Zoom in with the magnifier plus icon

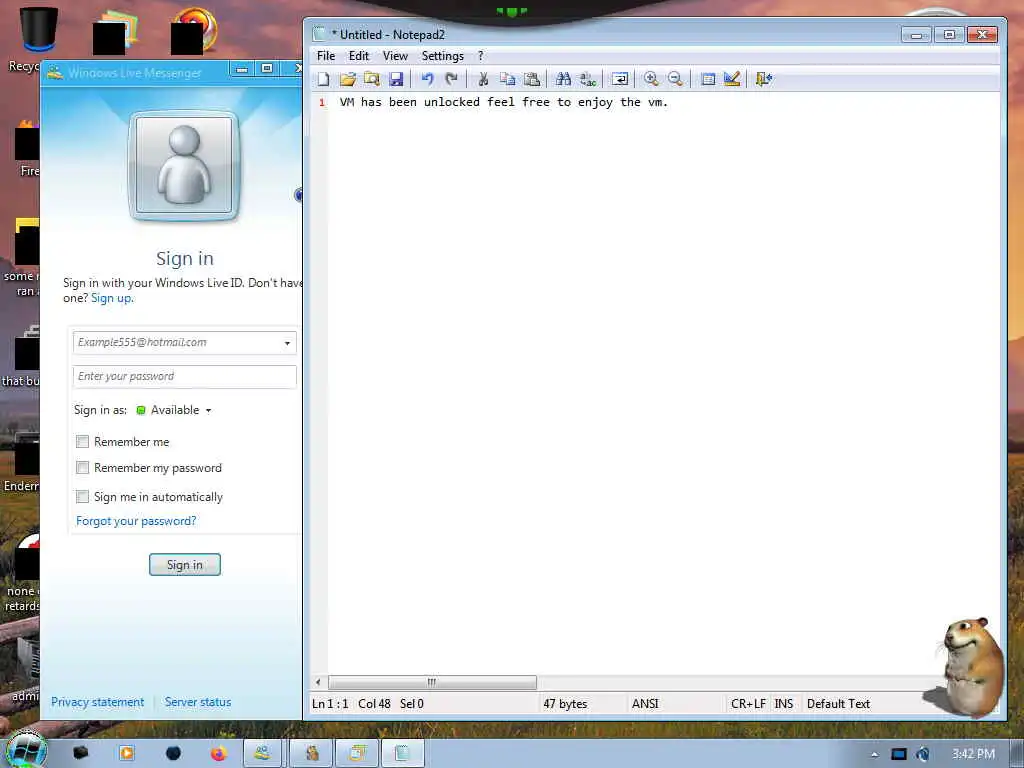tap(651, 79)
